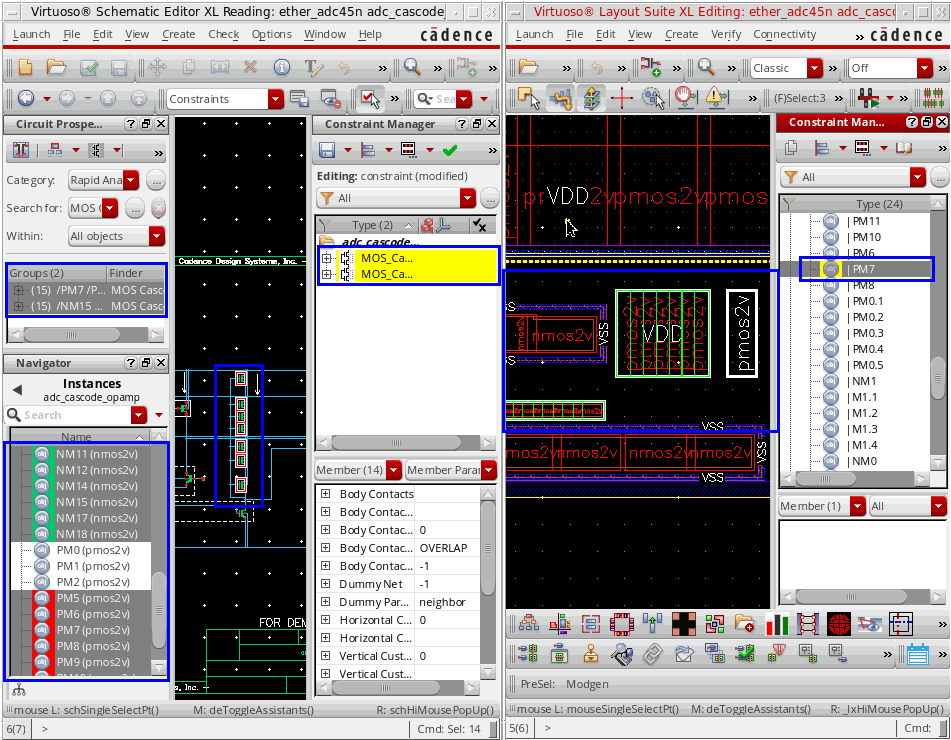Click the Save icon in schematic toolbar

119,69
